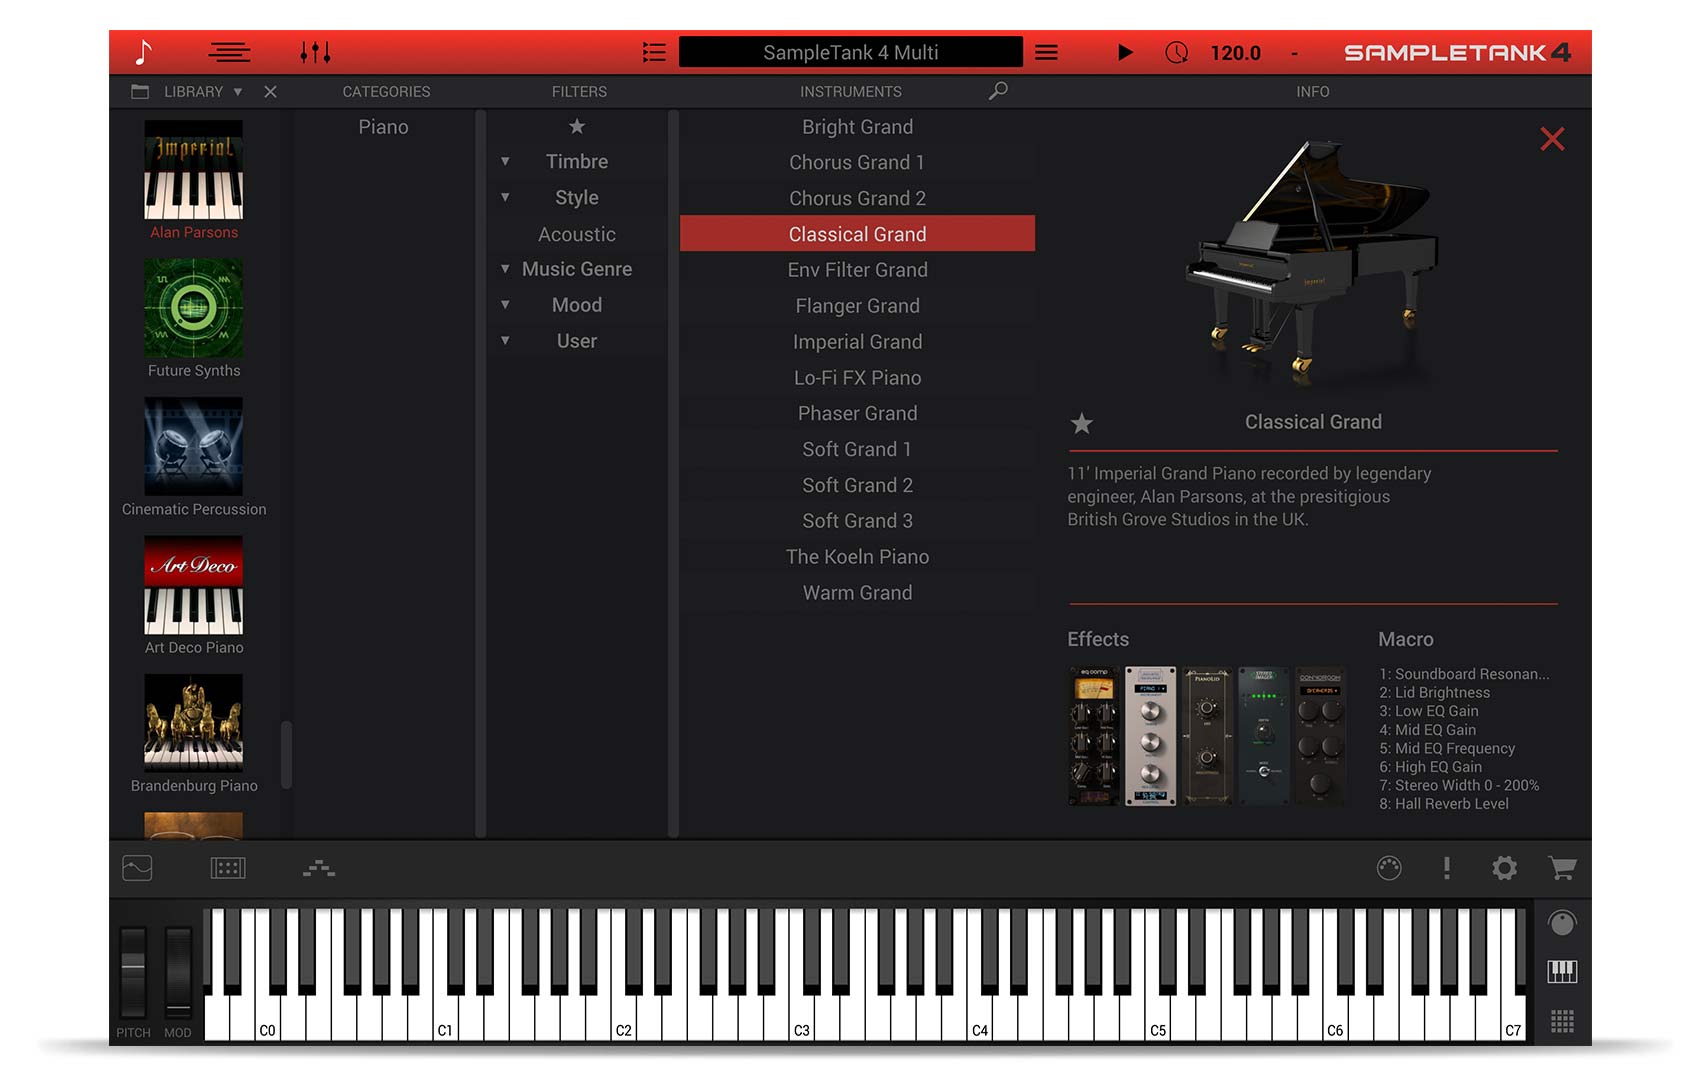1700x1080 pixels.
Task: Click the search magnifier in Instruments header
Action: 997,91
